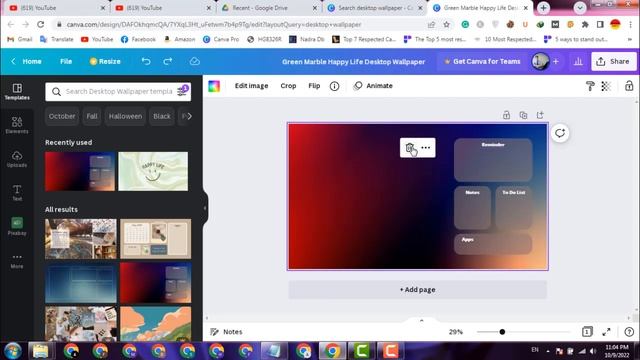Switch to Search desktop wallpaper browser tab
The width and height of the screenshot is (640, 360).
375,8
